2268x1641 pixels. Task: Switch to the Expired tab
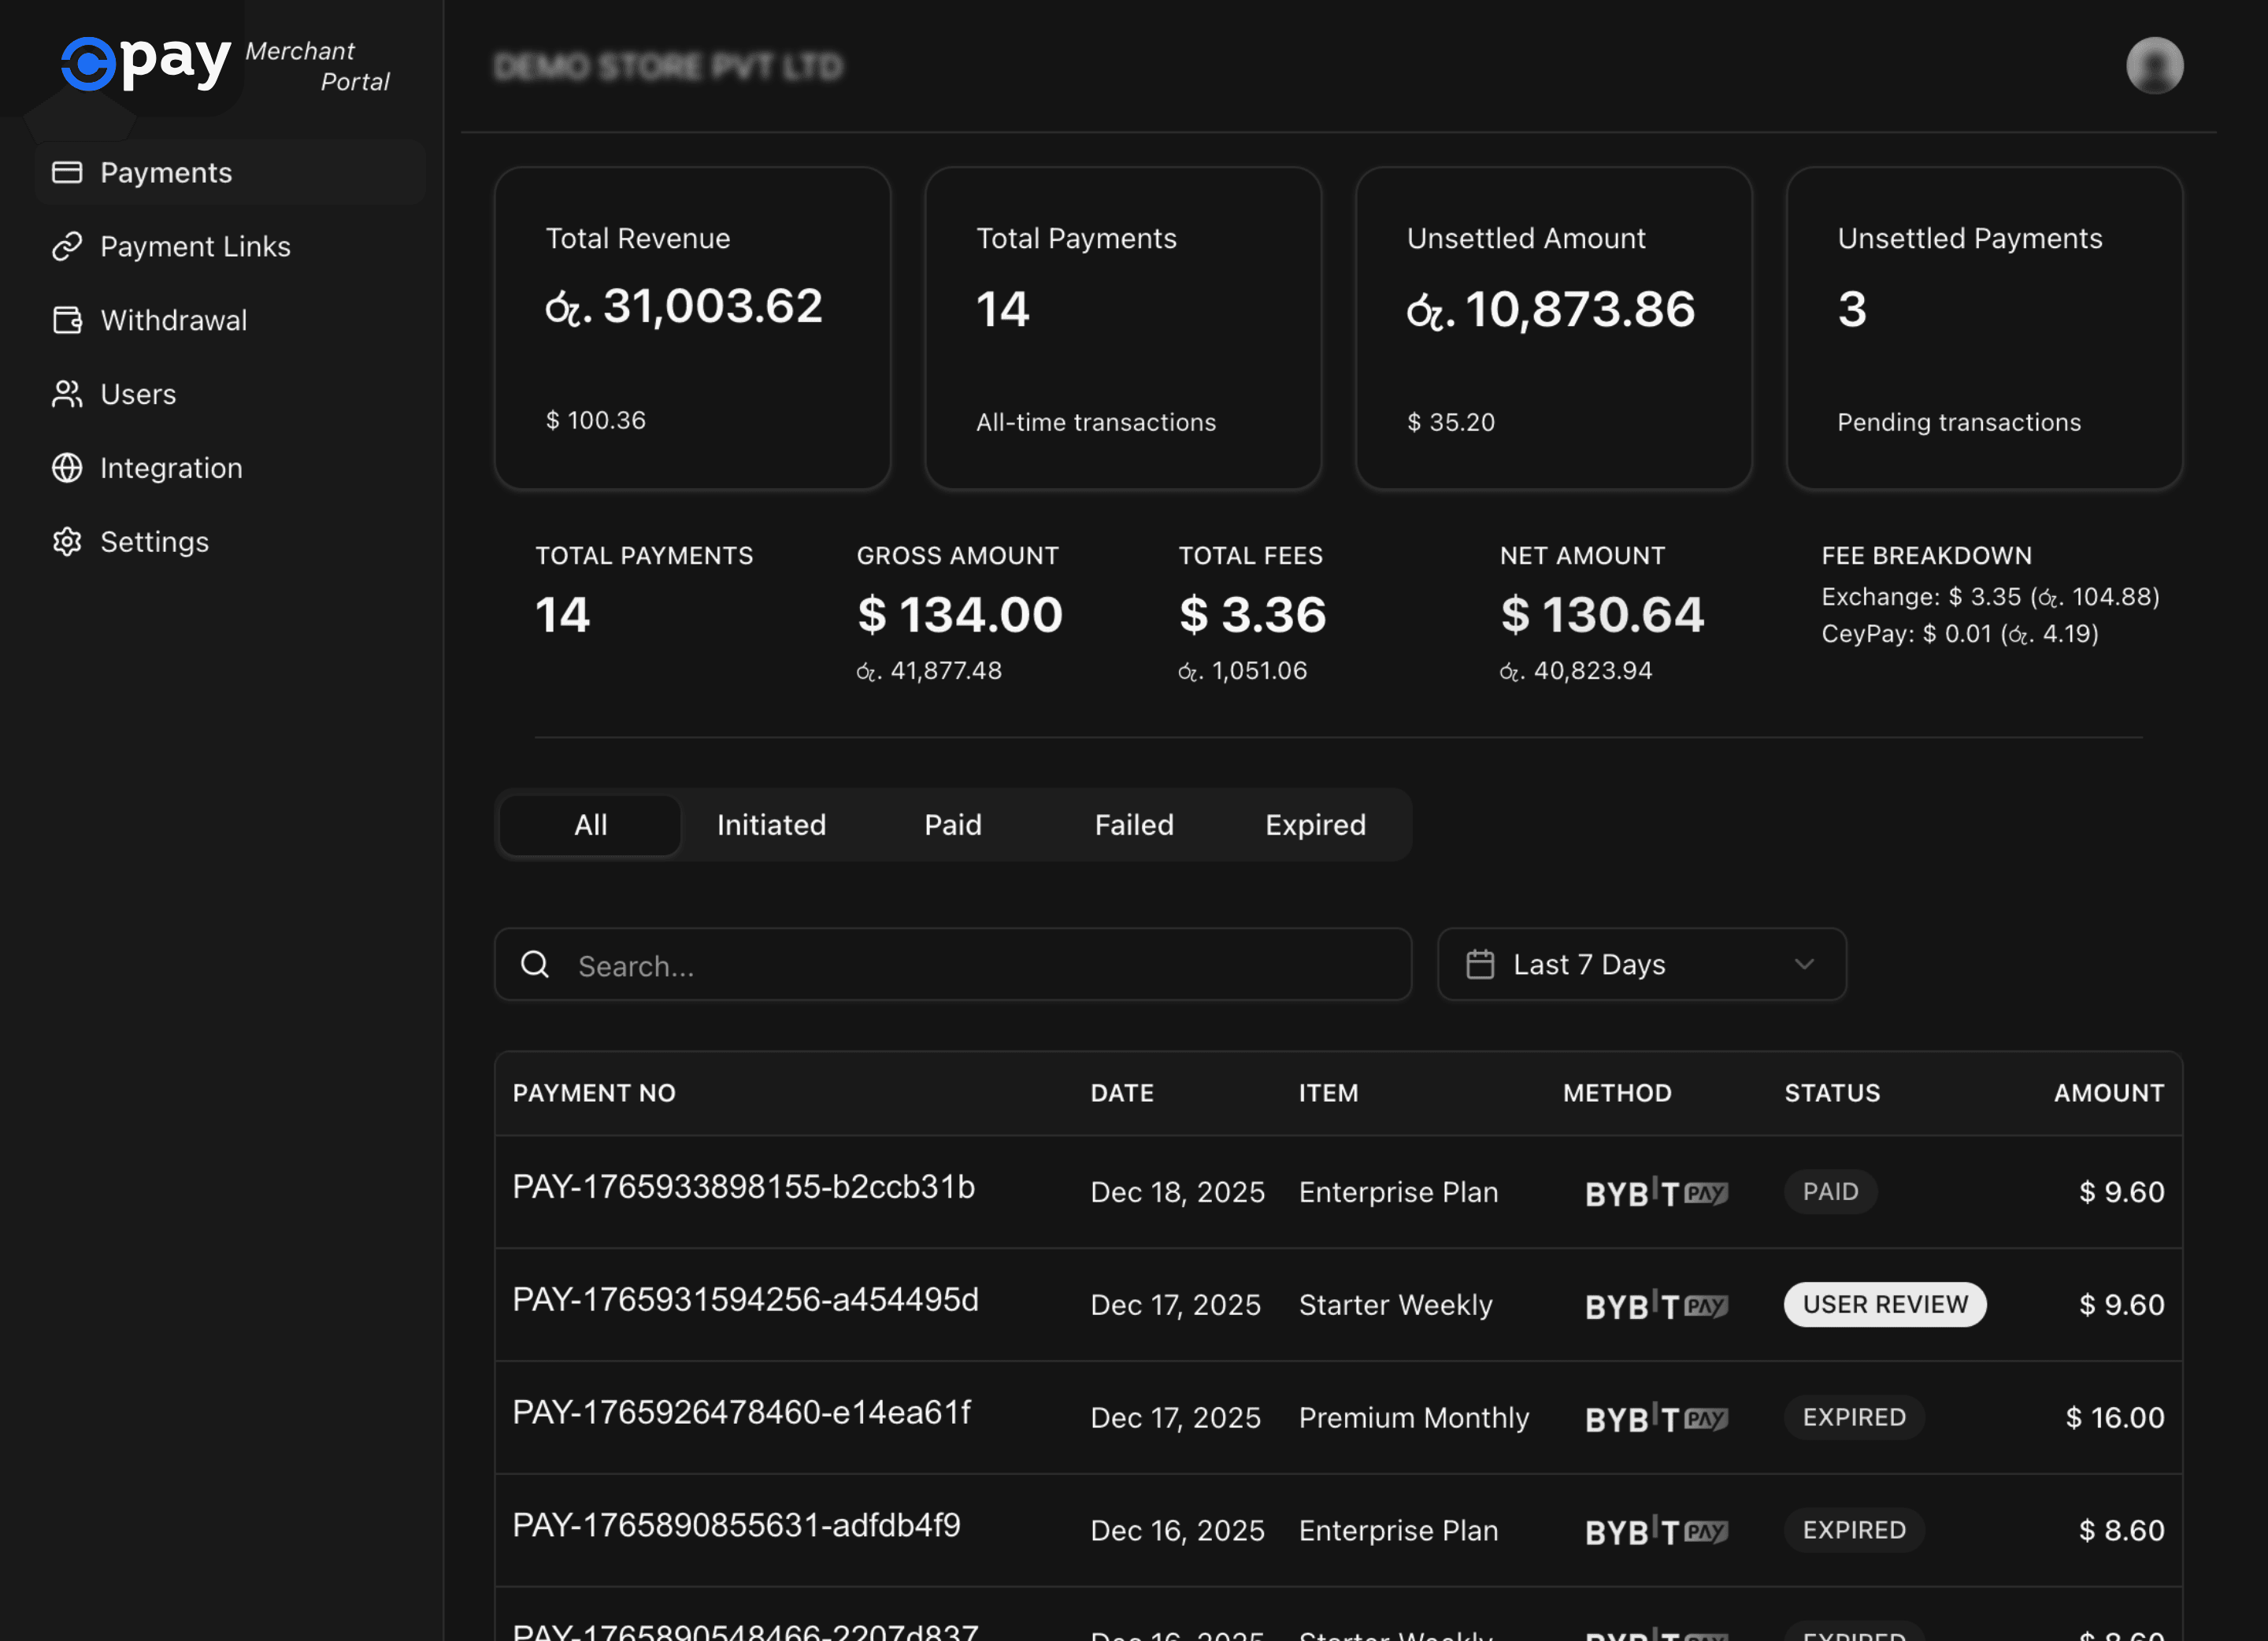[1315, 824]
